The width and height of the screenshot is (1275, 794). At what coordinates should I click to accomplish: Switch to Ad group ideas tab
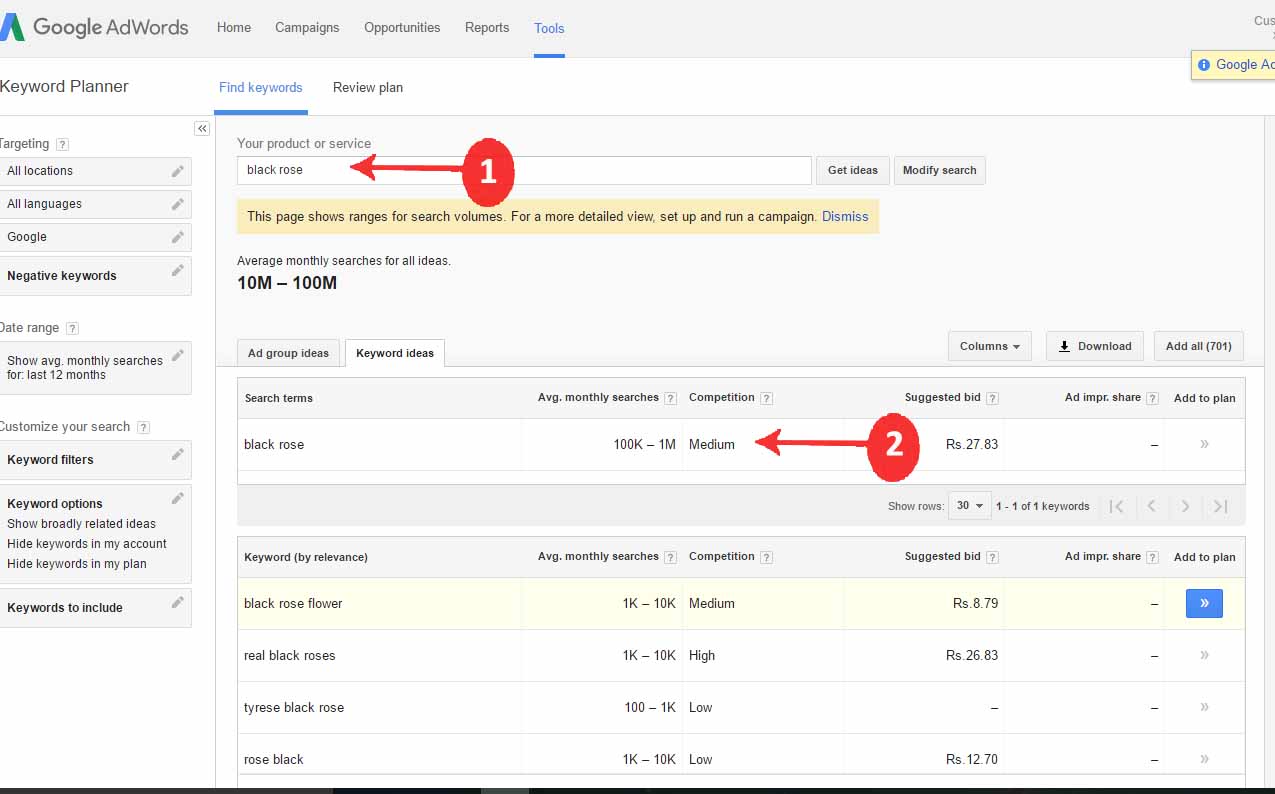(x=288, y=353)
